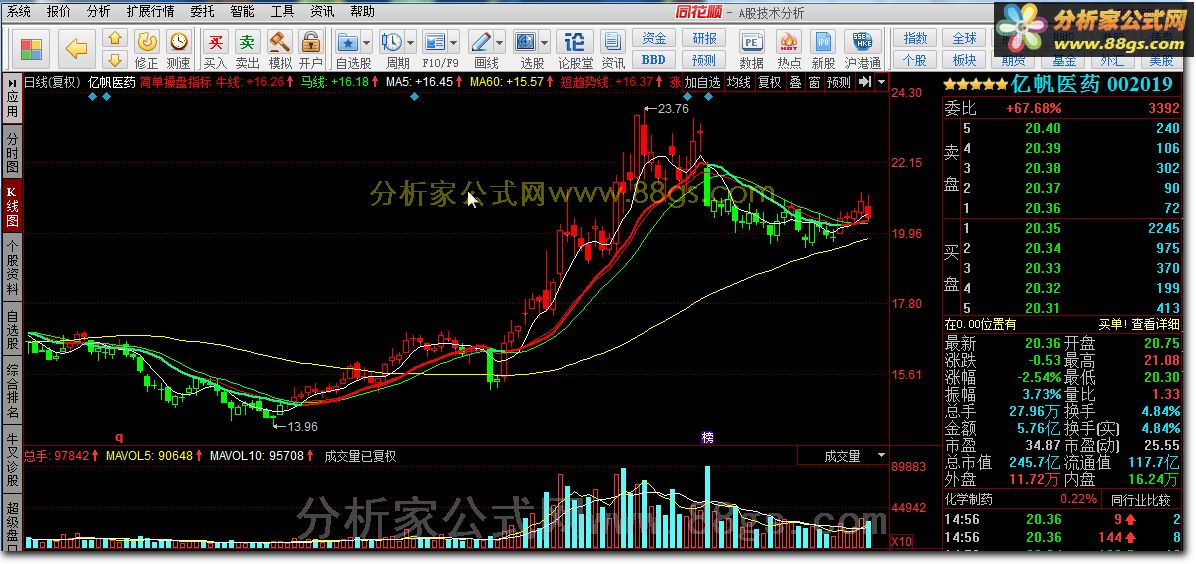The height and width of the screenshot is (564, 1196).
Task: Click the 数据 PE icon
Action: [x=751, y=42]
